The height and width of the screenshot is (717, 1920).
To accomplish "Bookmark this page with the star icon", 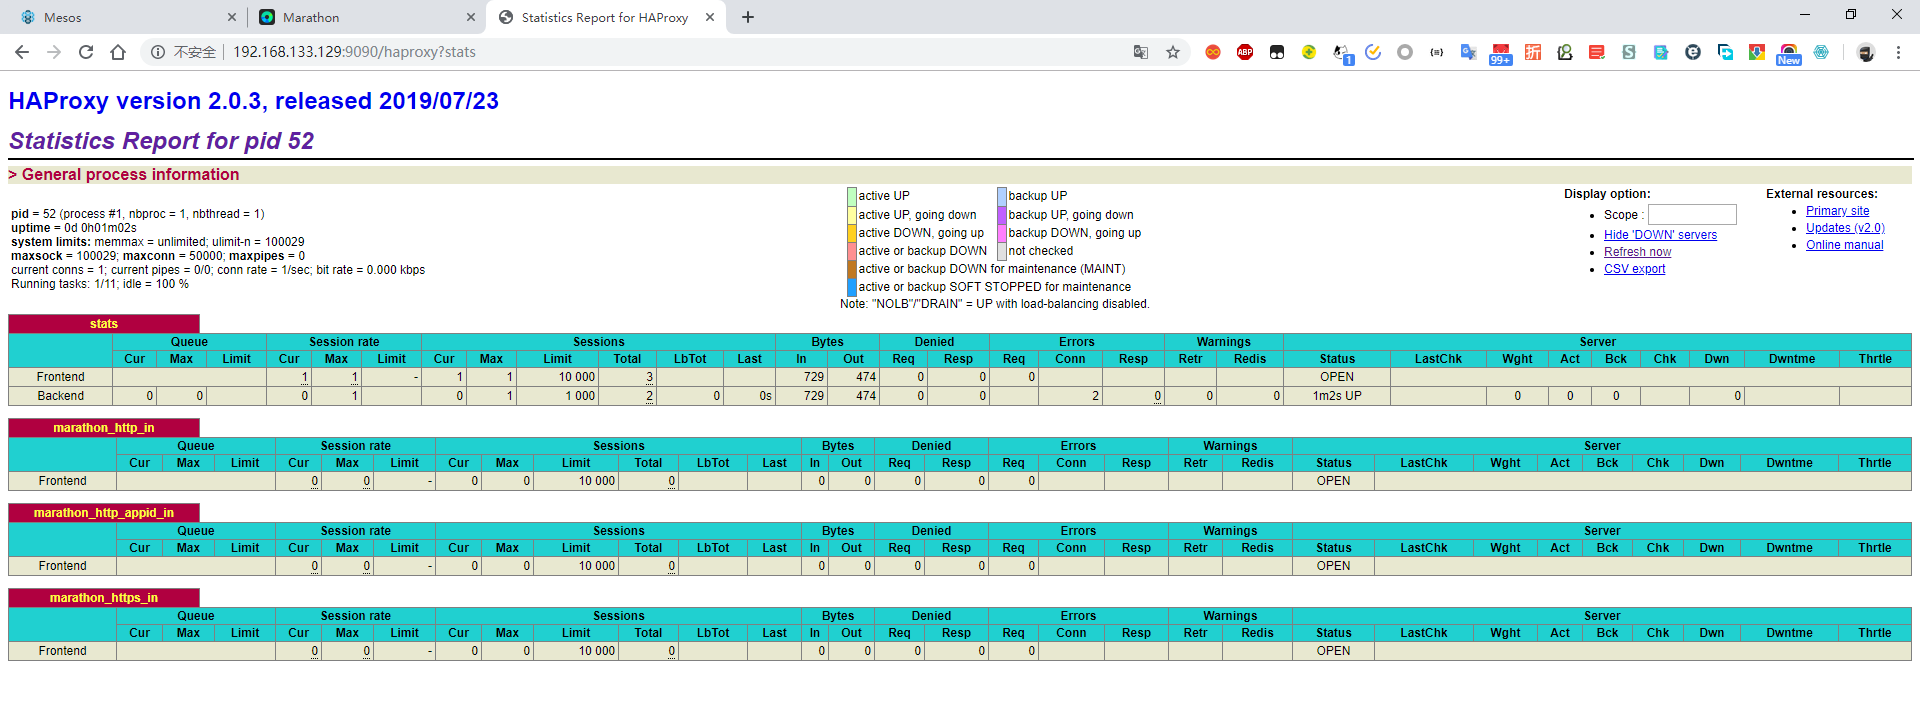I will [x=1173, y=52].
